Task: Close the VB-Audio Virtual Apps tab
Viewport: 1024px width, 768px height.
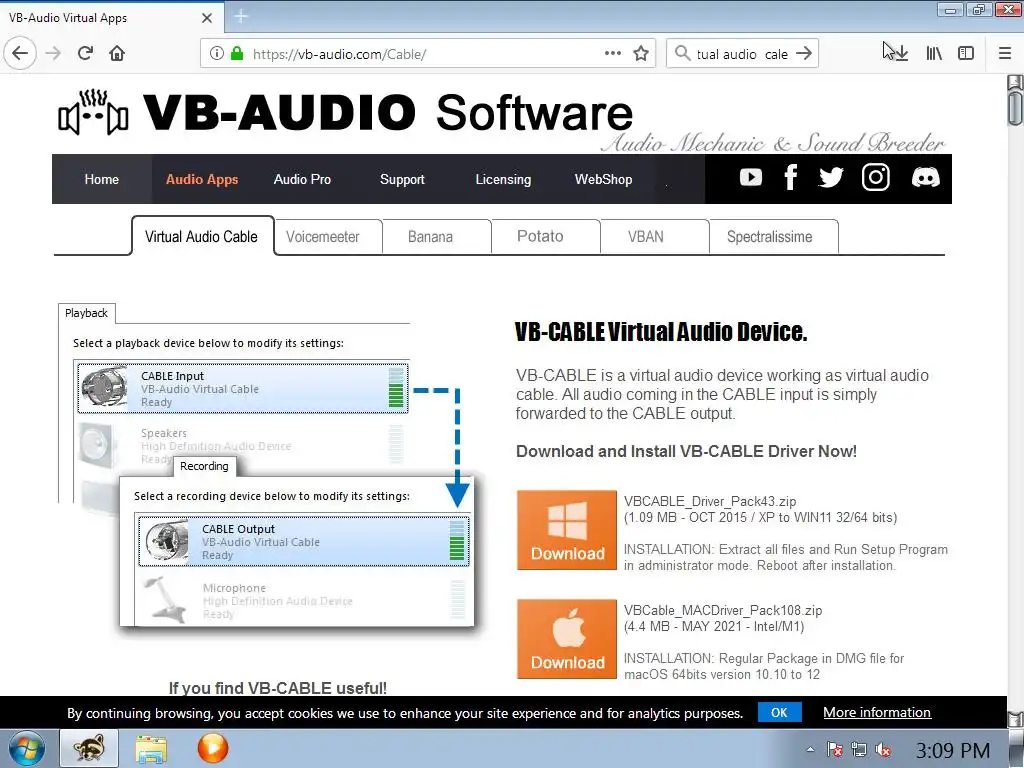Action: (207, 18)
